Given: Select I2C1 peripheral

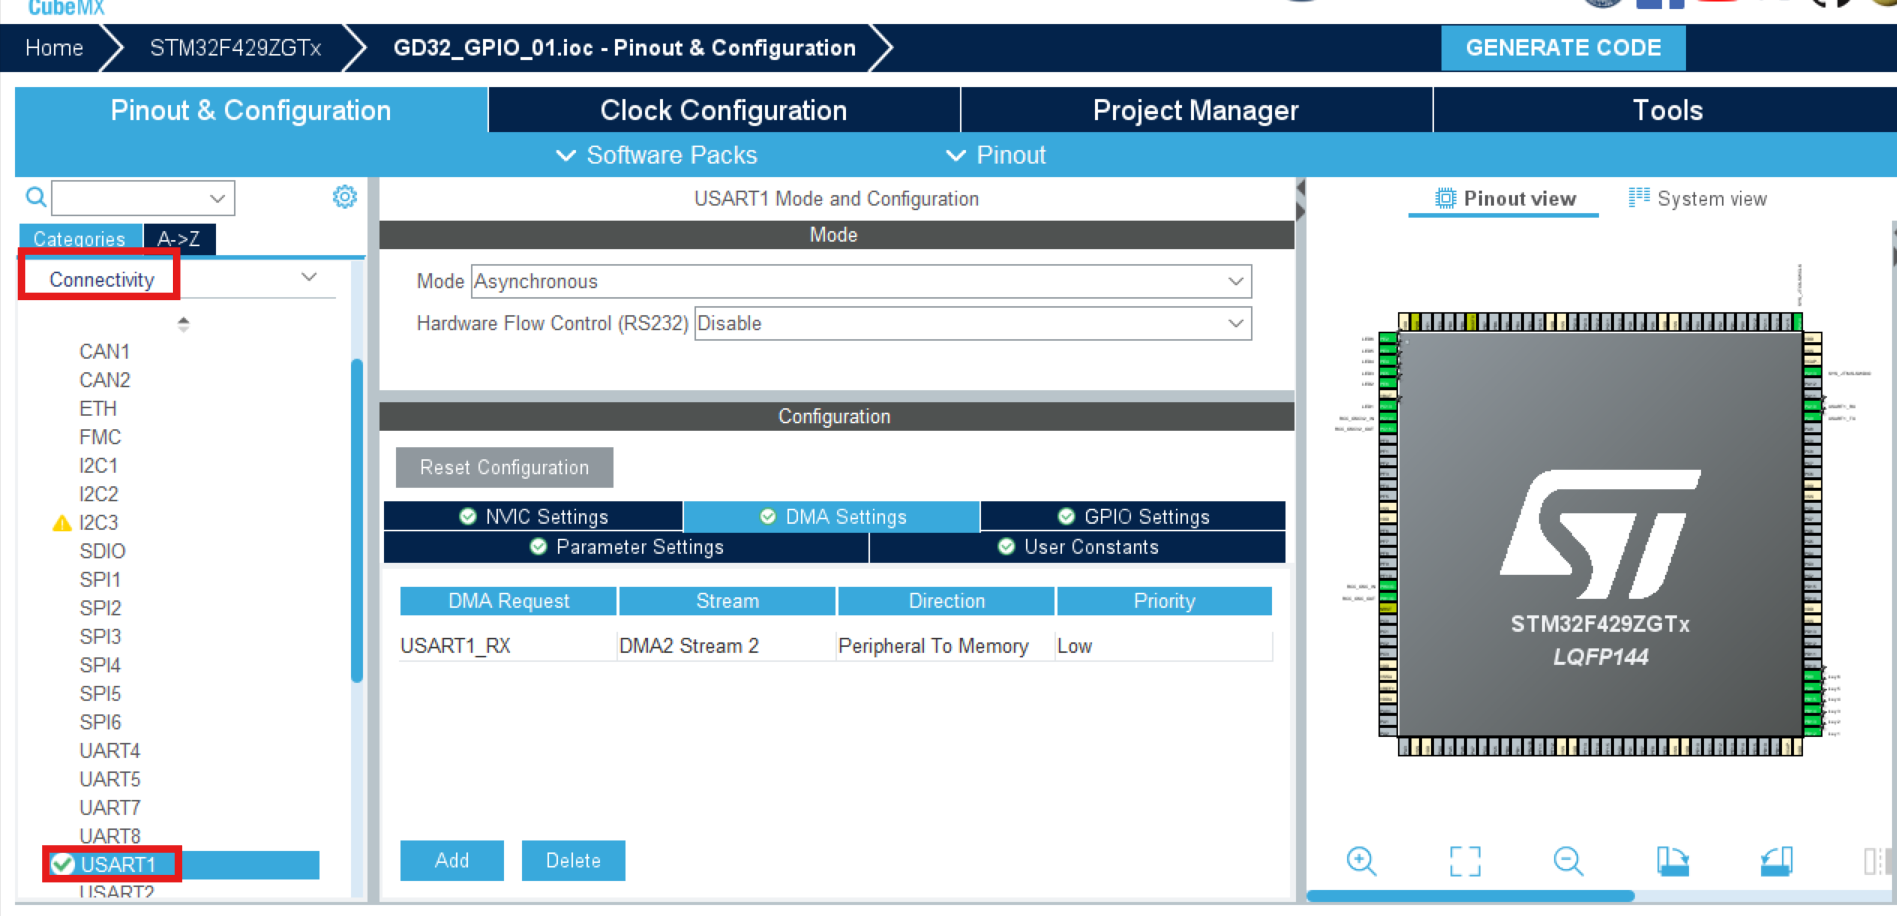Looking at the screenshot, I should tap(99, 466).
